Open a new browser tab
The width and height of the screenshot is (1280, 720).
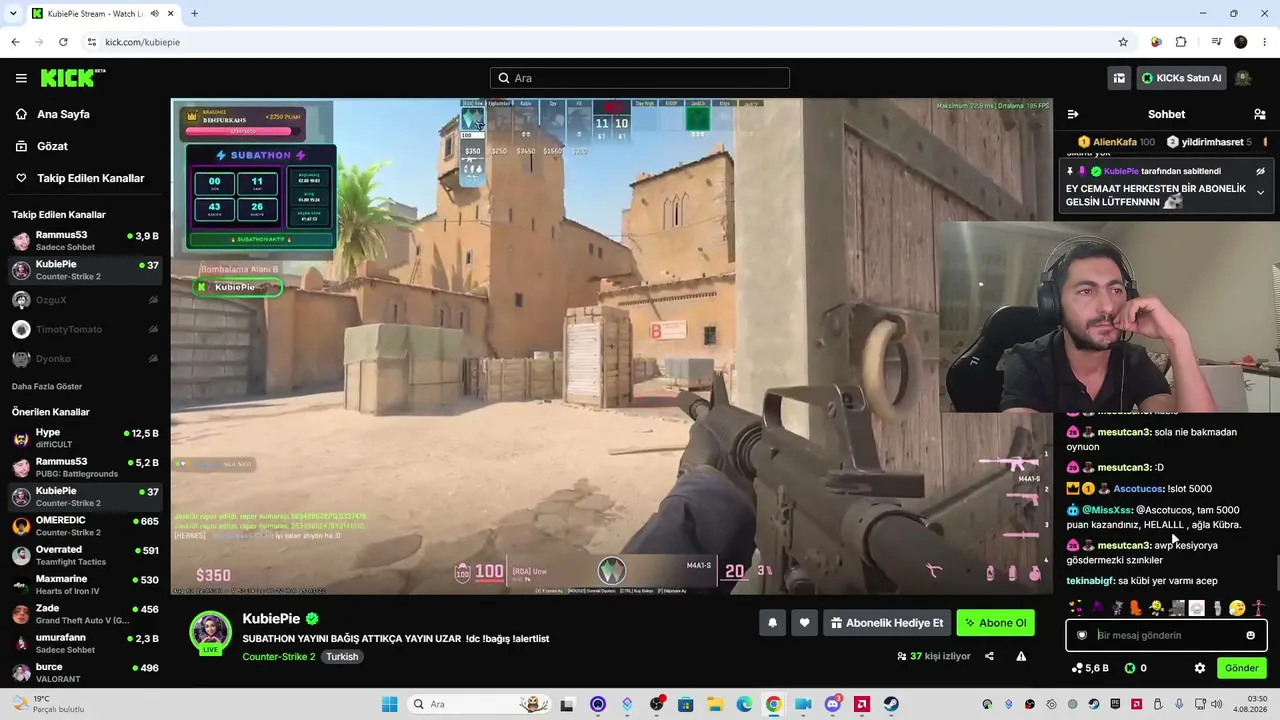tap(194, 14)
